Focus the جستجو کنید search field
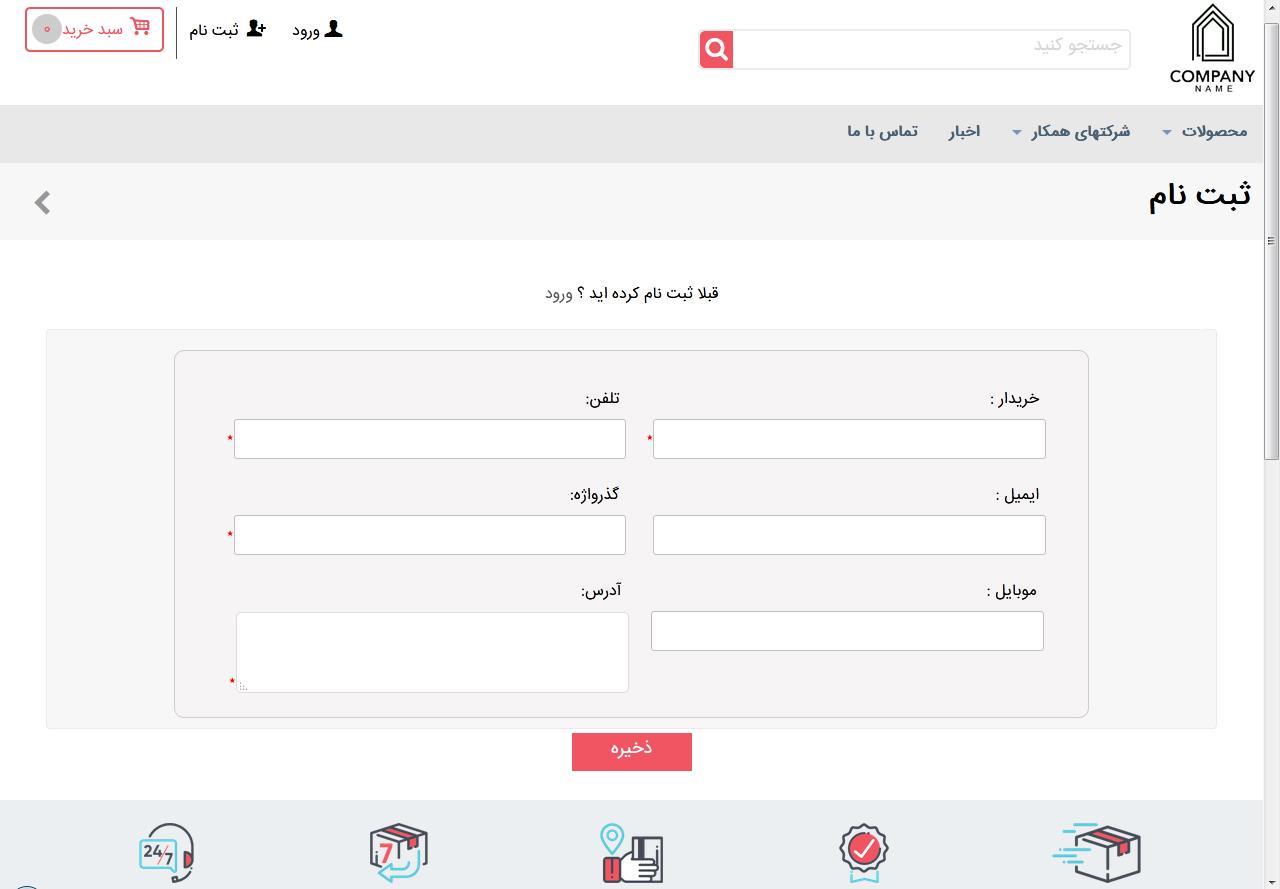The image size is (1280, 889). pos(931,49)
